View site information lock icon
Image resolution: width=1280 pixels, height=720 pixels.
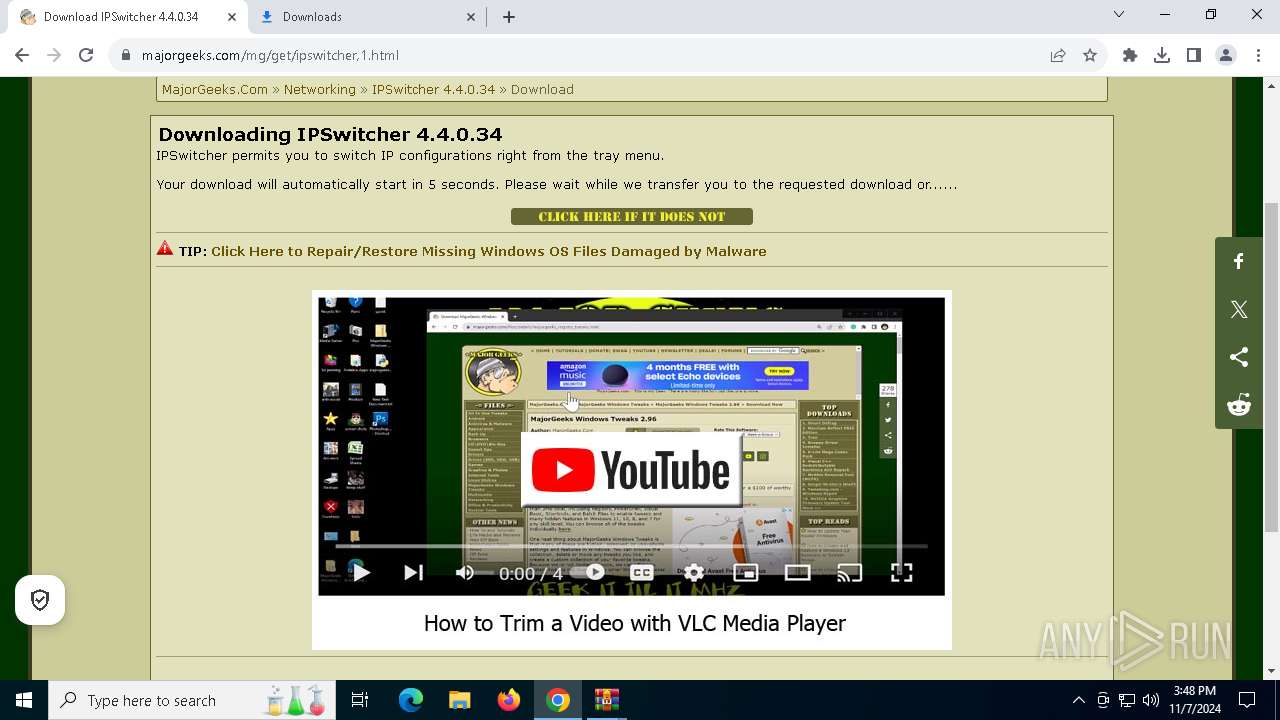pyautogui.click(x=126, y=55)
